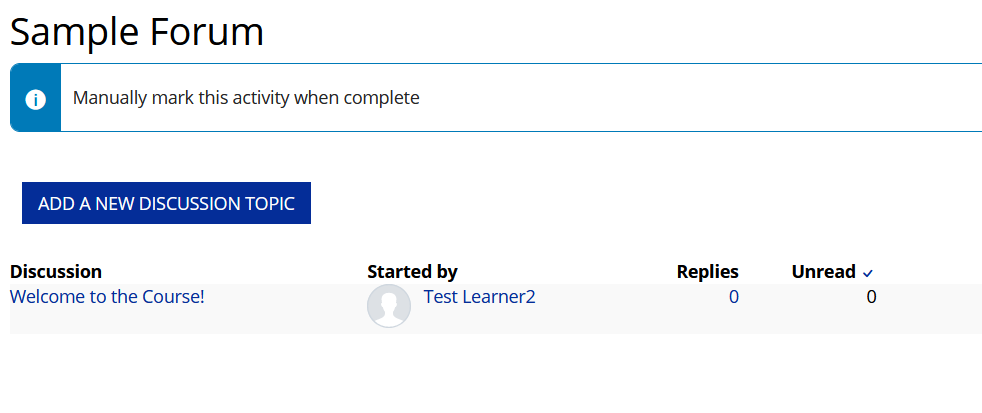982x413 pixels.
Task: Click the Replies column header
Action: (x=707, y=272)
